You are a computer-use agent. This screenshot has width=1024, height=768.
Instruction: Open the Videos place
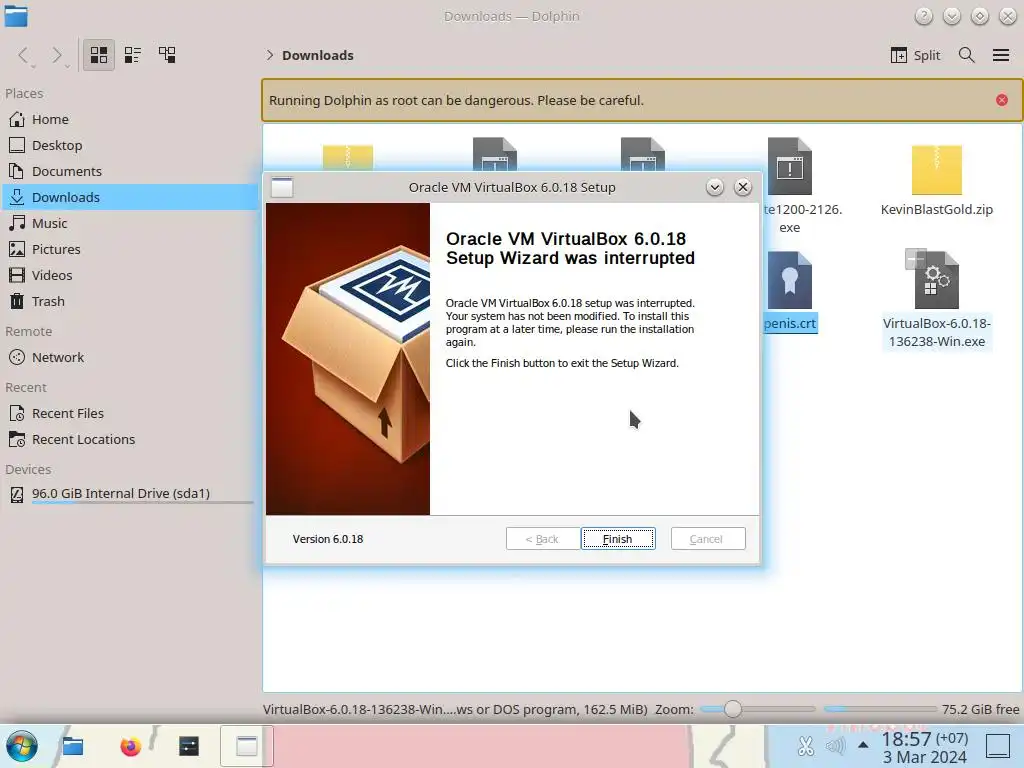131,276
